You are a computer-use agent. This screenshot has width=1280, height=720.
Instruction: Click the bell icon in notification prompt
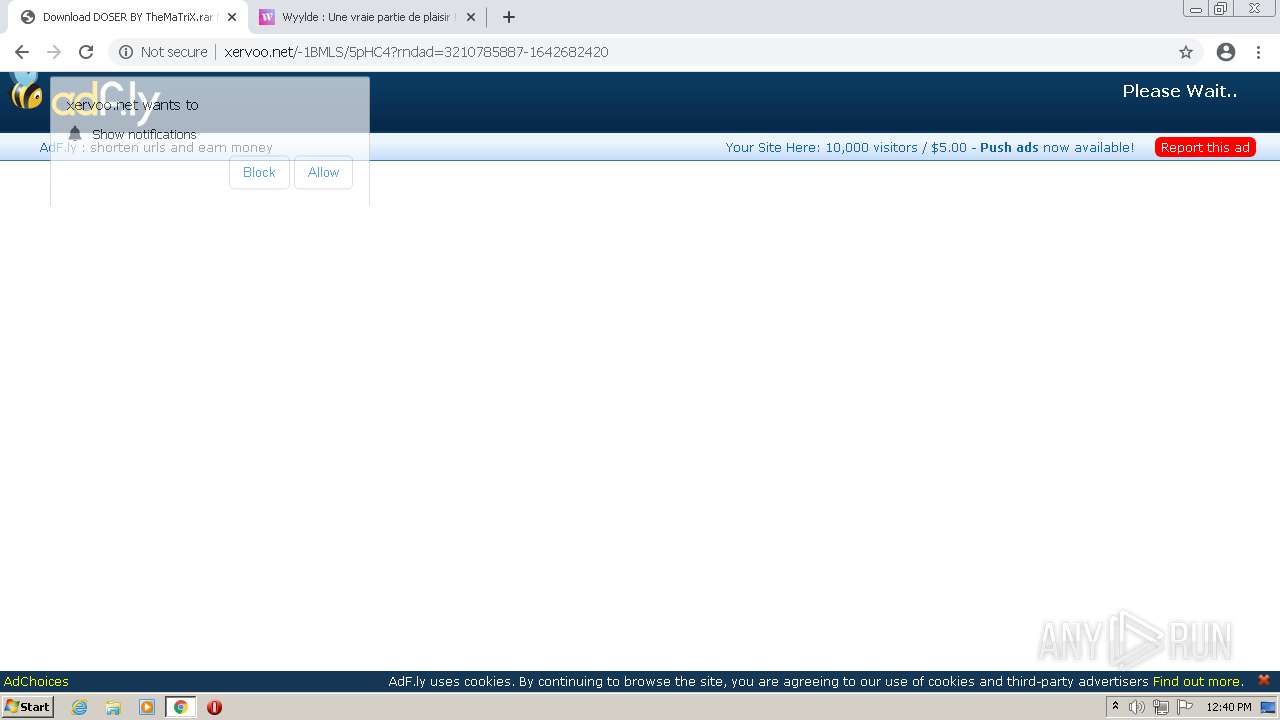tap(75, 133)
